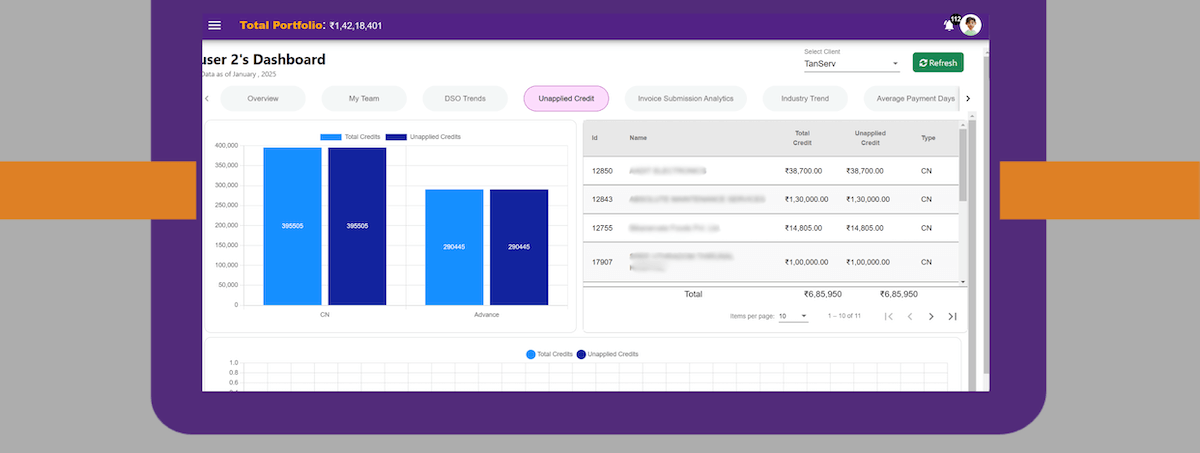This screenshot has height=453, width=1200.
Task: Click the ₹38,700.00 Total Credit cell
Action: [x=804, y=171]
